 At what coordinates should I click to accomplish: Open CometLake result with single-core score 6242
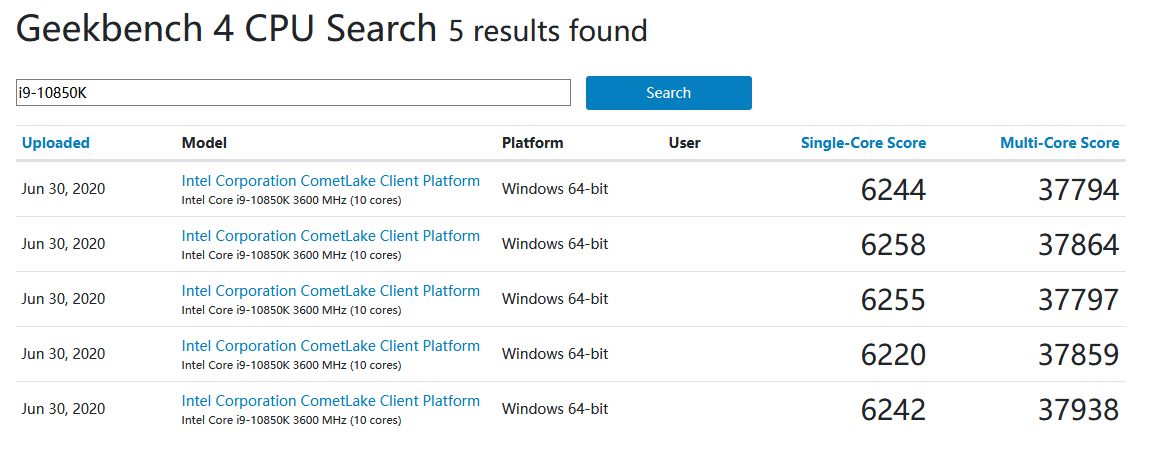coord(330,401)
